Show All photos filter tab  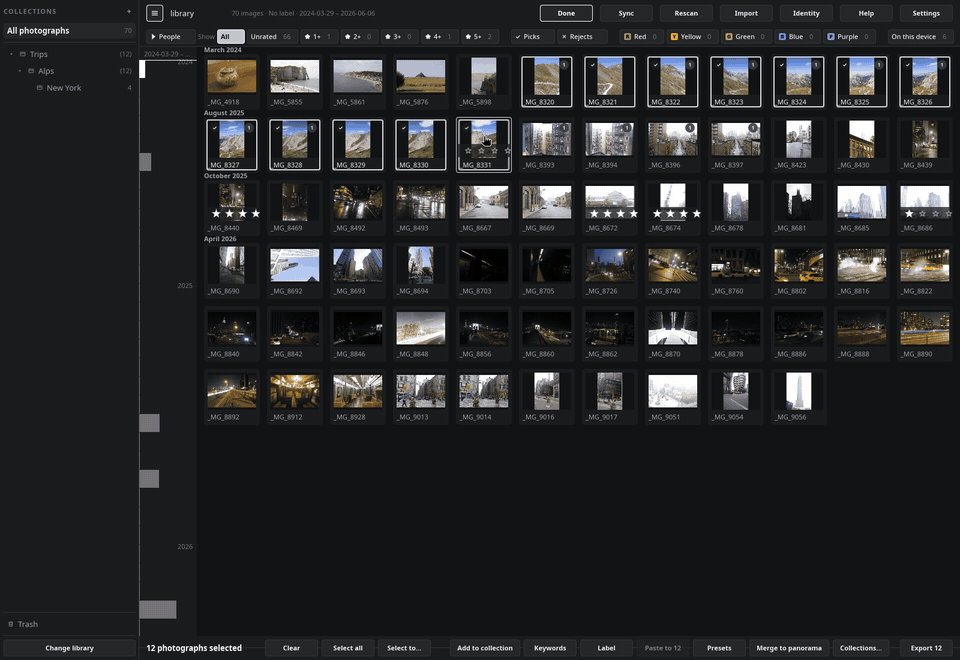pos(230,37)
